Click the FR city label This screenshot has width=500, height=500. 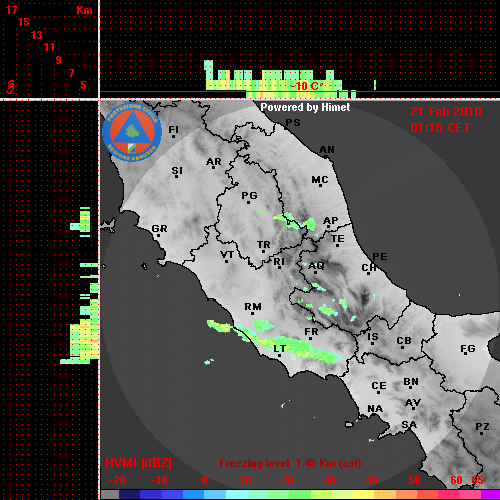pyautogui.click(x=311, y=332)
